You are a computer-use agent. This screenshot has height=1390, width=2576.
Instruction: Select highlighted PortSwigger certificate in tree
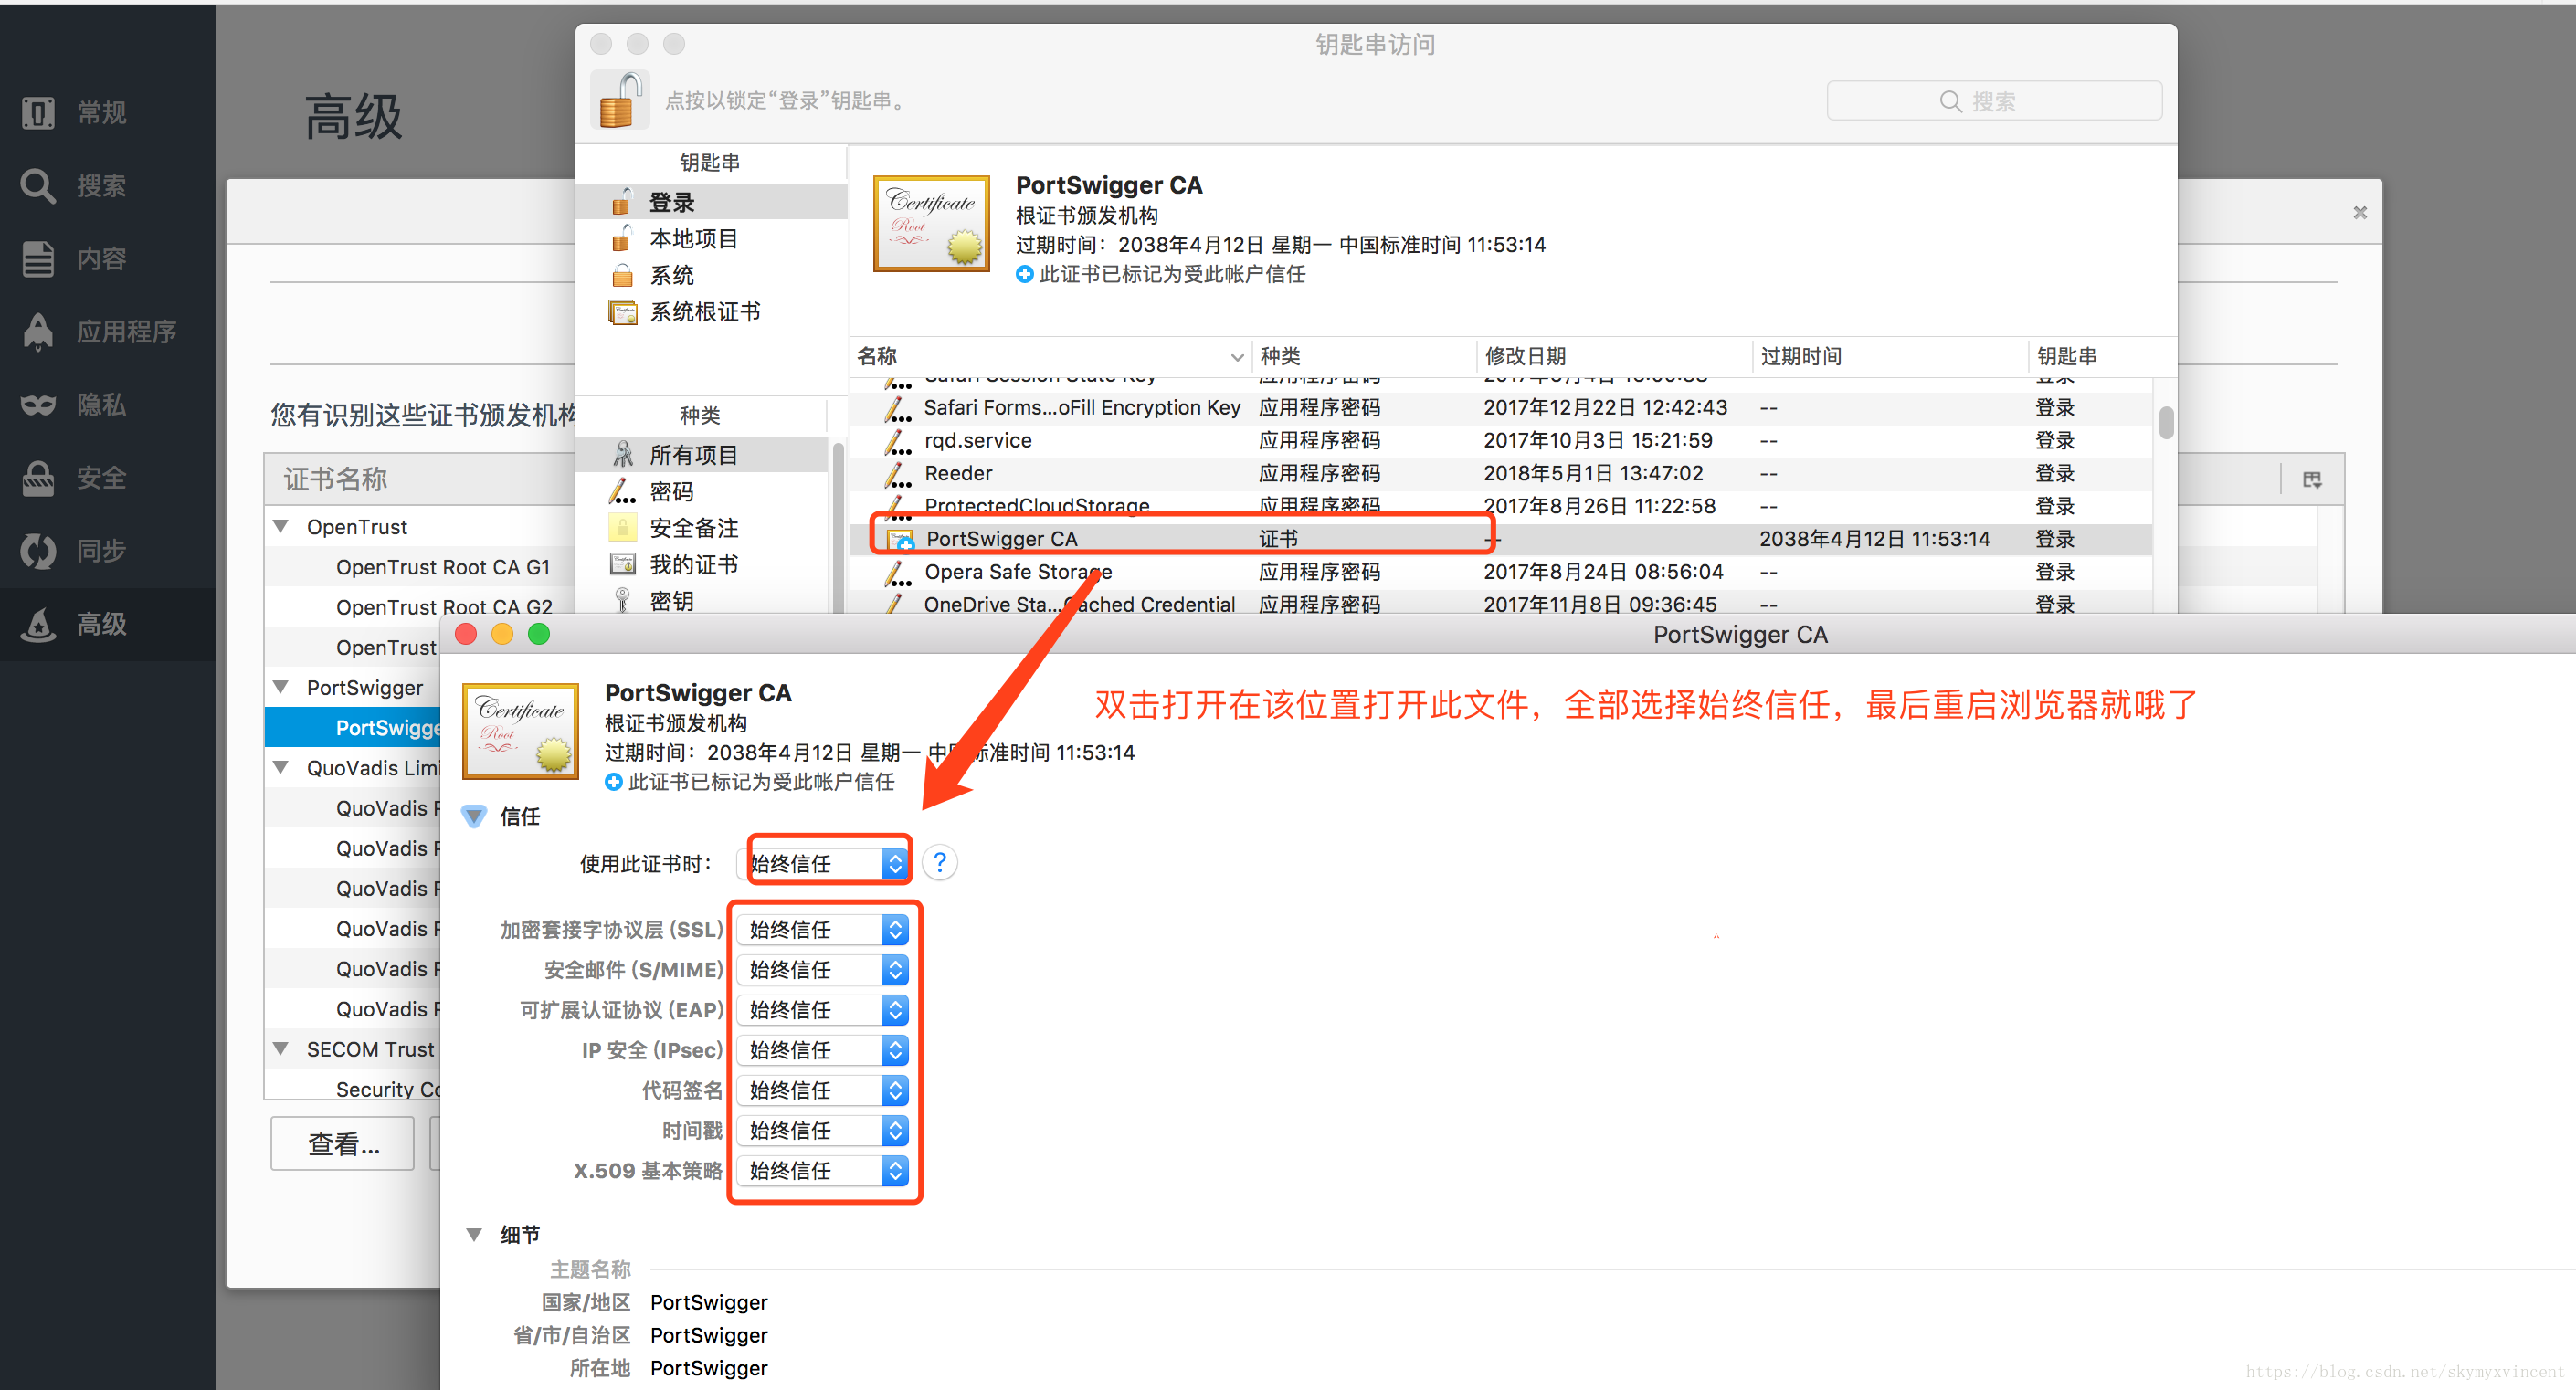(353, 727)
